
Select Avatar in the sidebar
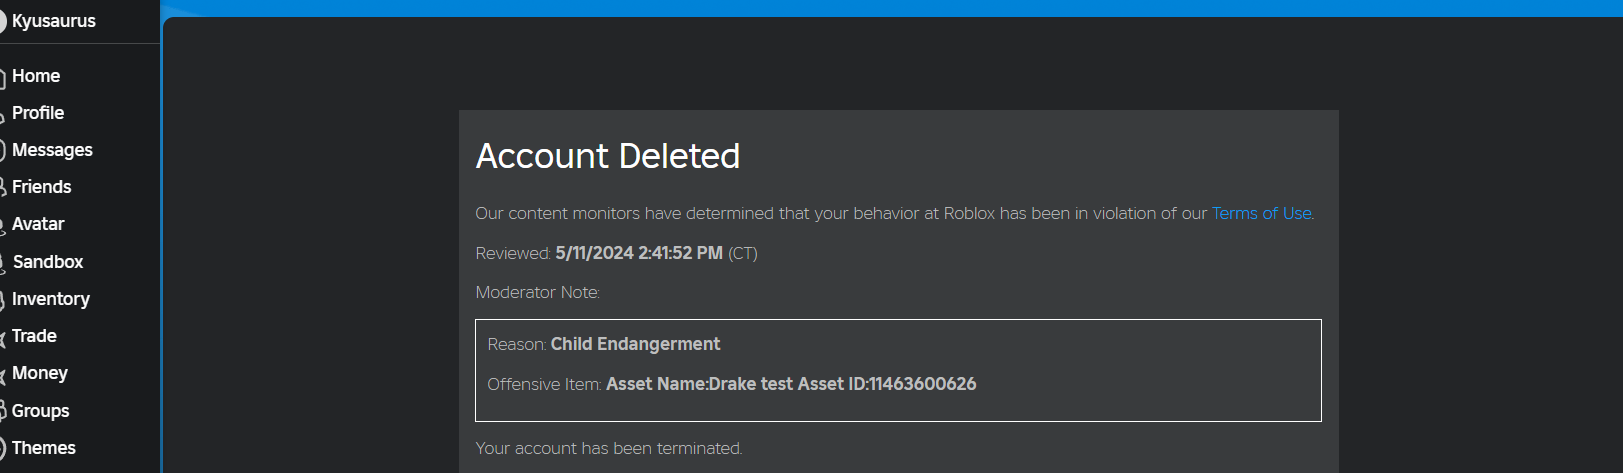click(x=38, y=224)
